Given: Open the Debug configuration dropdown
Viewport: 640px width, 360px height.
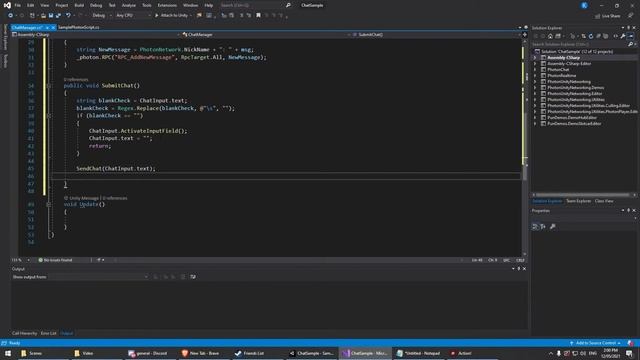Looking at the screenshot, I should click(101, 16).
